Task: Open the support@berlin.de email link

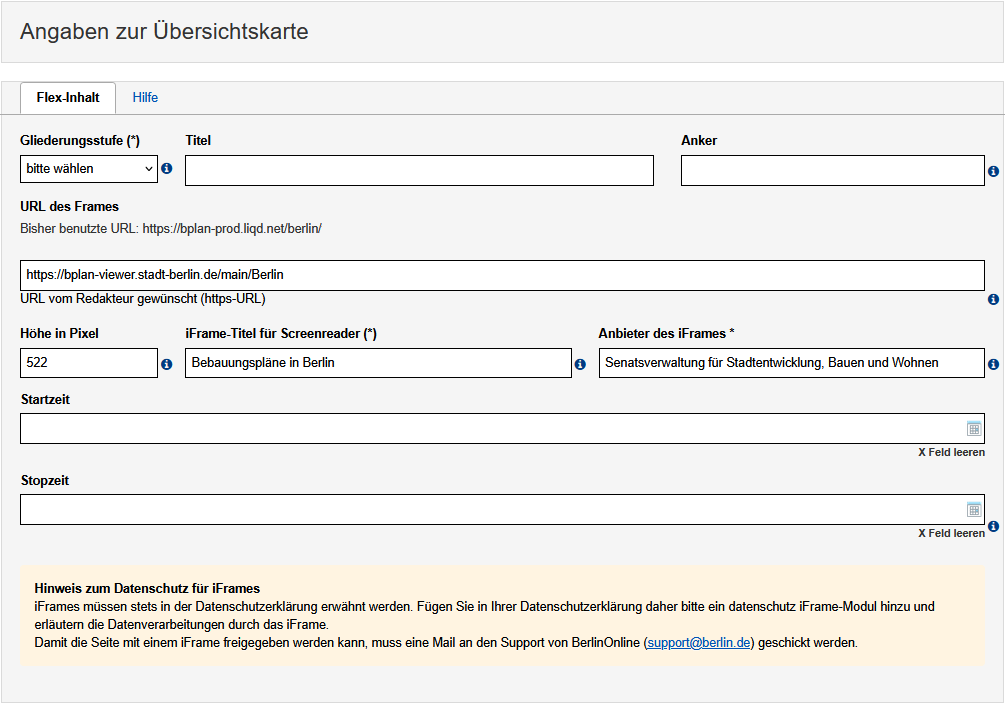Action: click(699, 643)
